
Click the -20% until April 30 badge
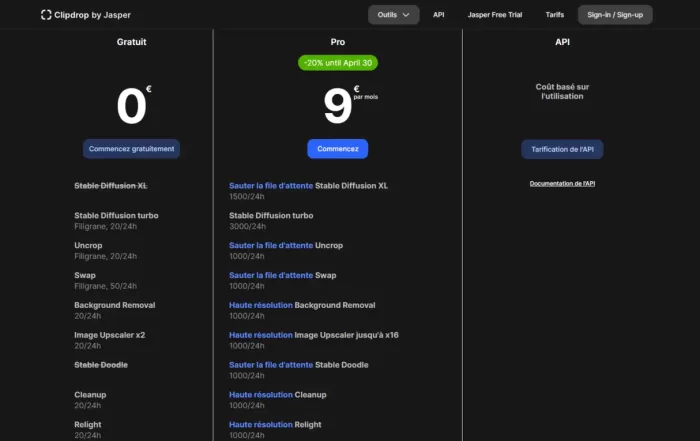point(338,63)
